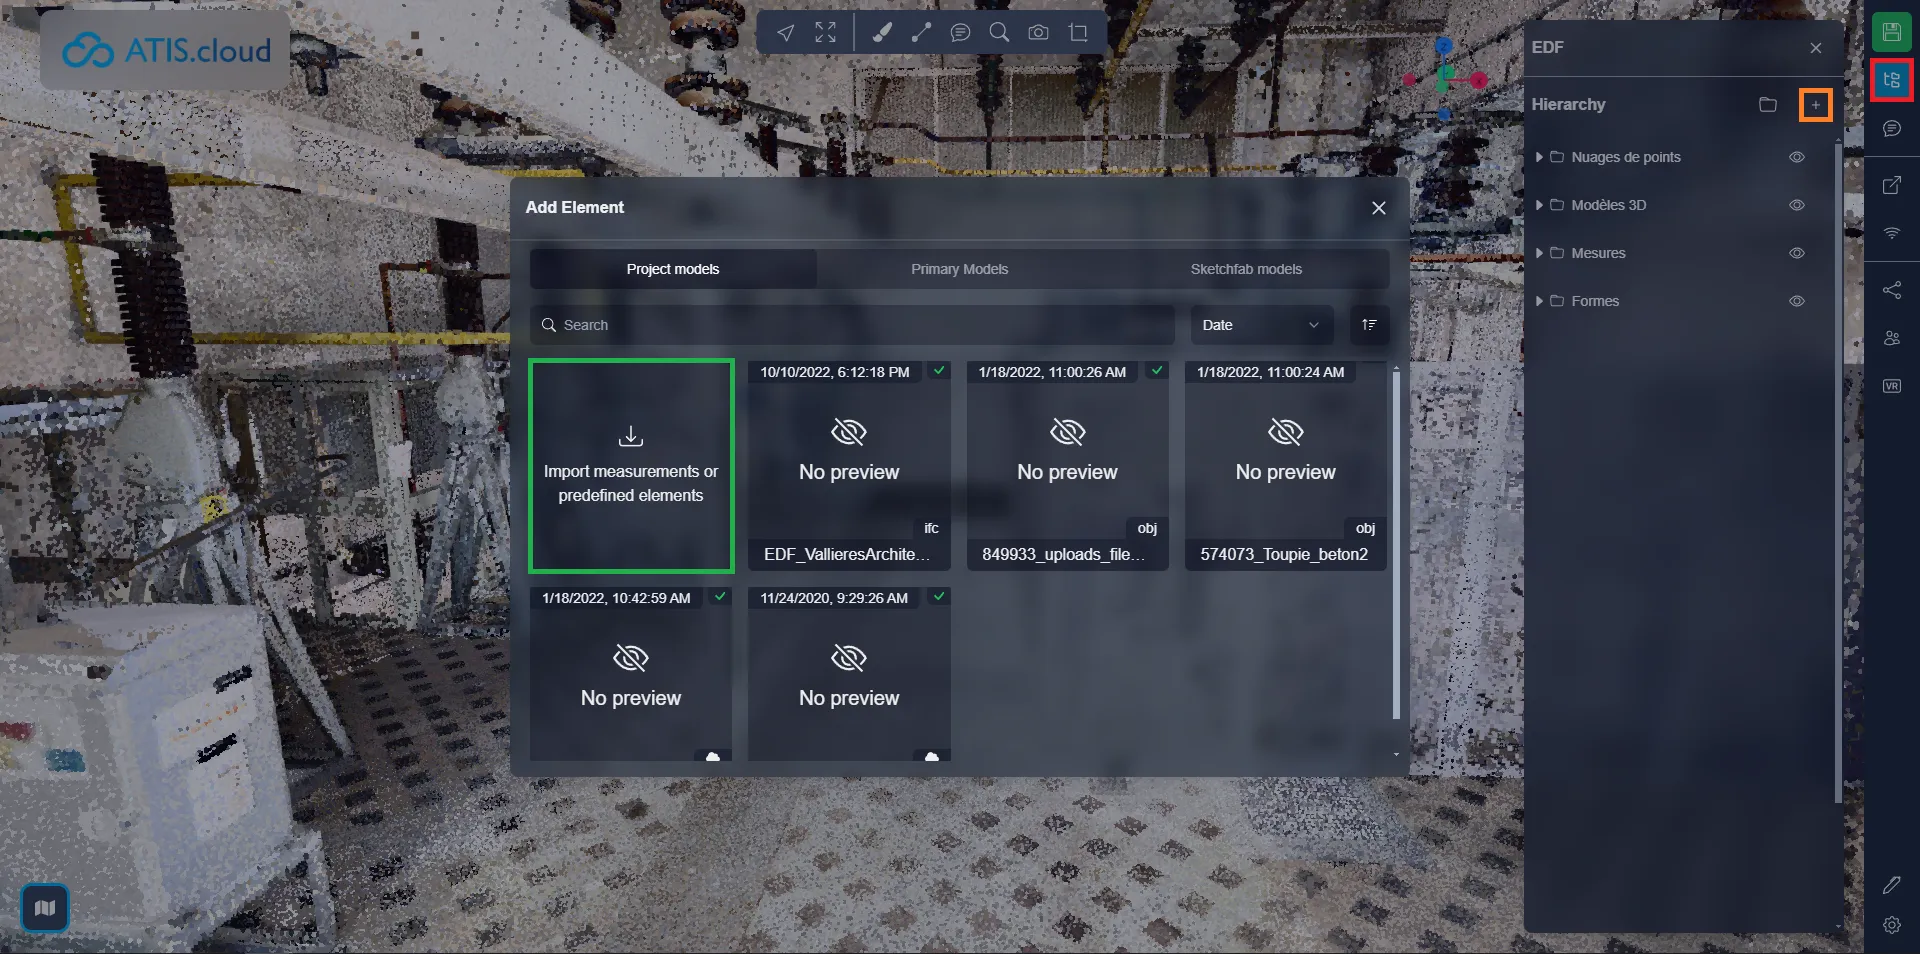Screen dimensions: 1920x954
Task: Click the measure tool icon in top toolbar
Action: (921, 33)
